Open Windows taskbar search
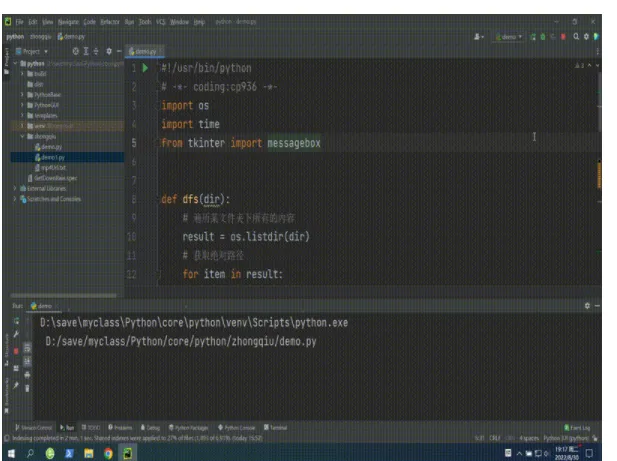This screenshot has height=461, width=617. click(x=30, y=454)
